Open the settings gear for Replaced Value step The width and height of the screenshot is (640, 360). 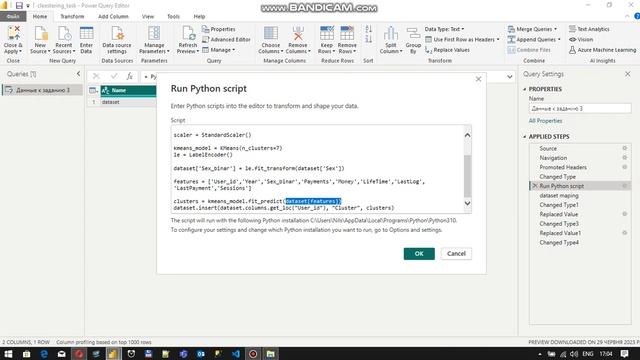click(x=624, y=214)
